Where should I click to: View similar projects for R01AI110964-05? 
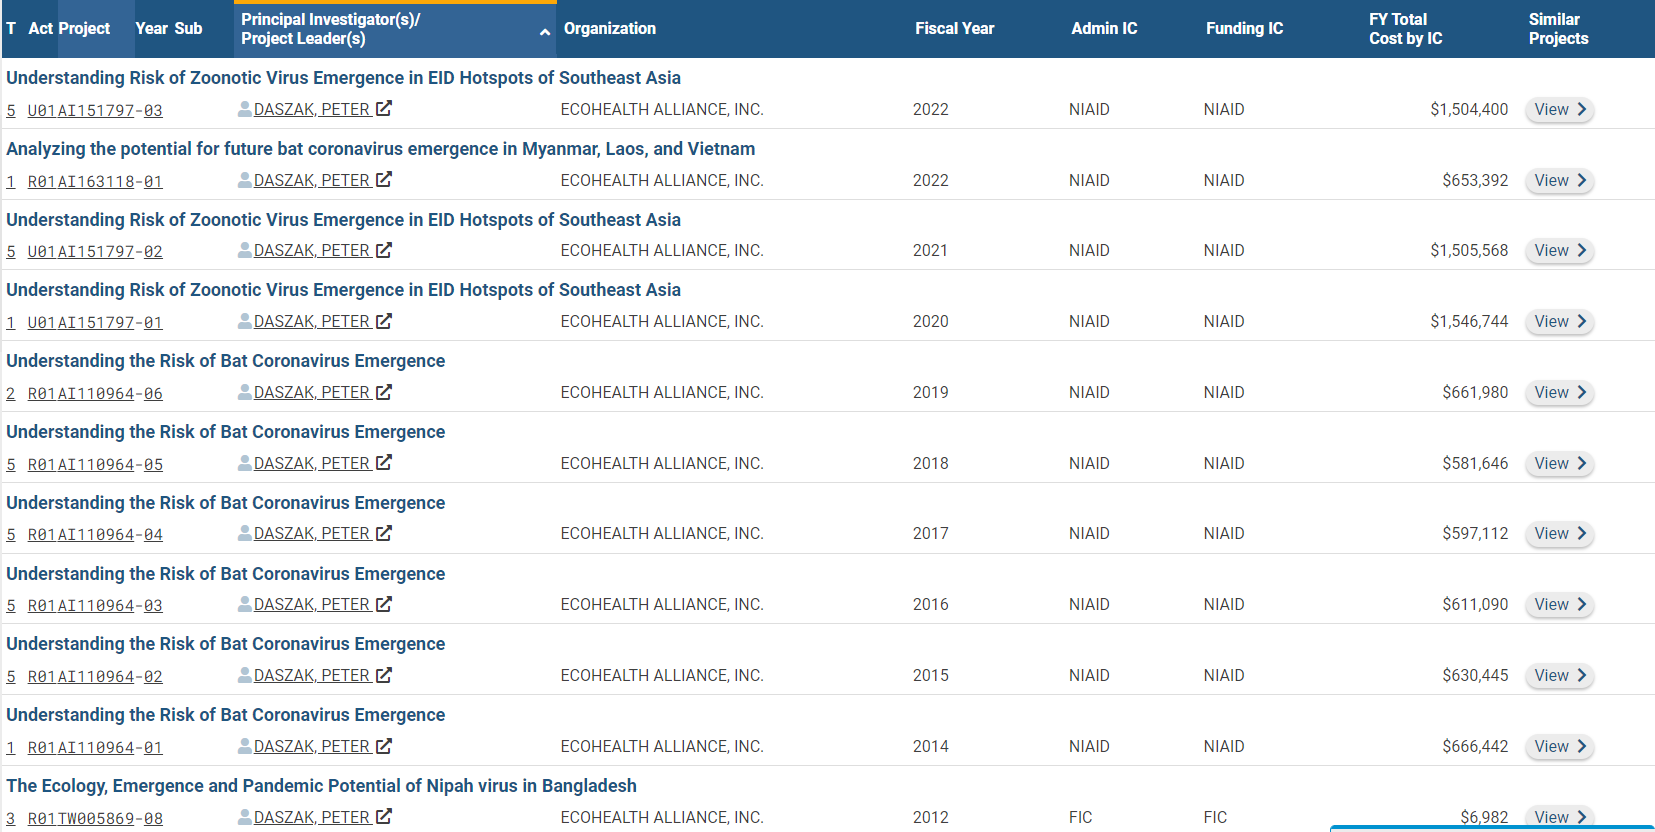(x=1559, y=464)
